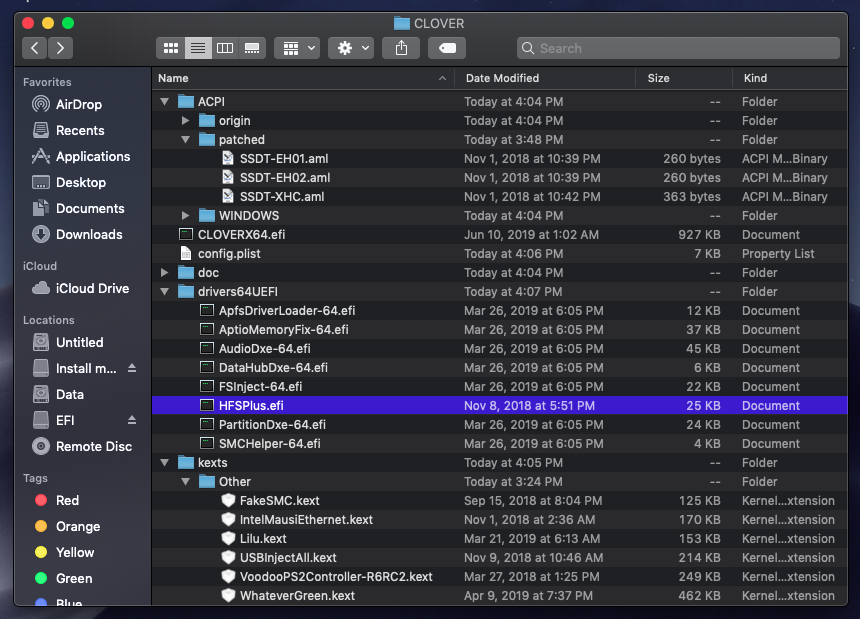The width and height of the screenshot is (860, 619).
Task: Sort by the Size column header
Action: pyautogui.click(x=684, y=78)
